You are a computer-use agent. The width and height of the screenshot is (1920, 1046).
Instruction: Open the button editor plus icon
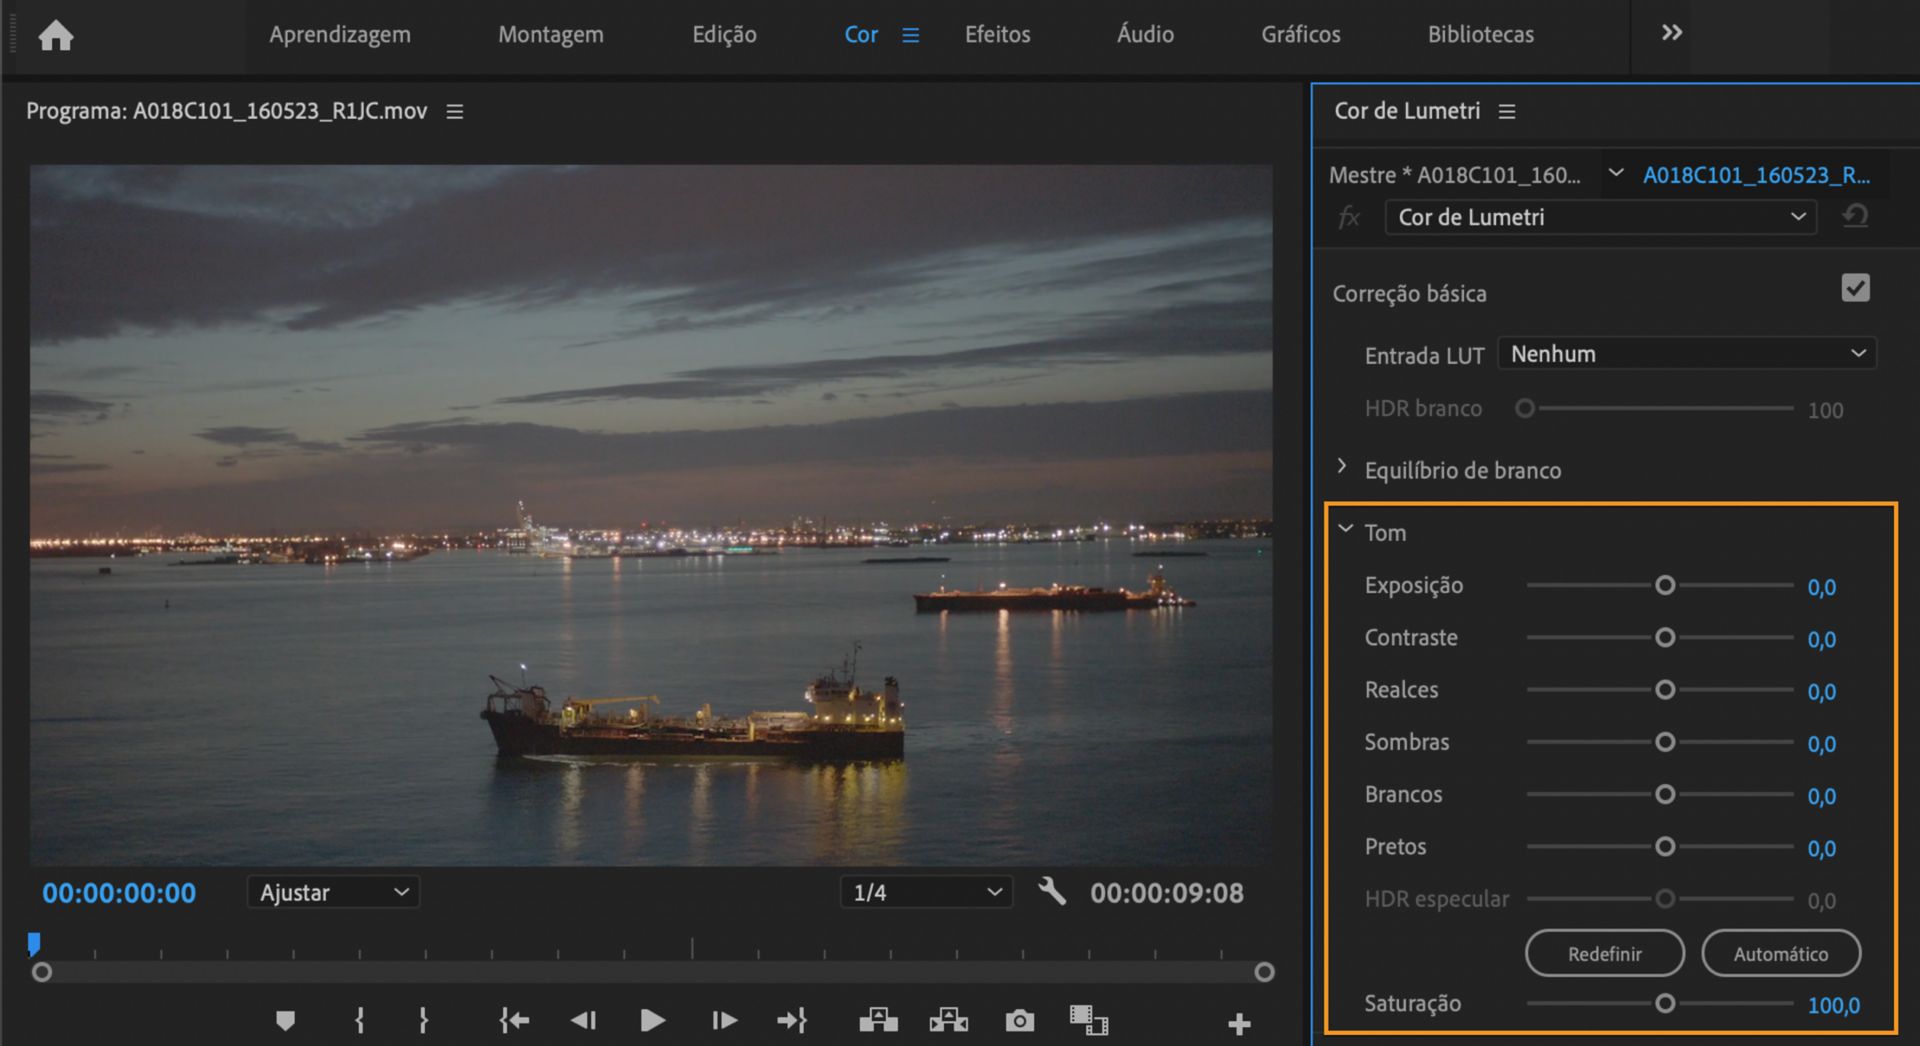[1239, 1023]
